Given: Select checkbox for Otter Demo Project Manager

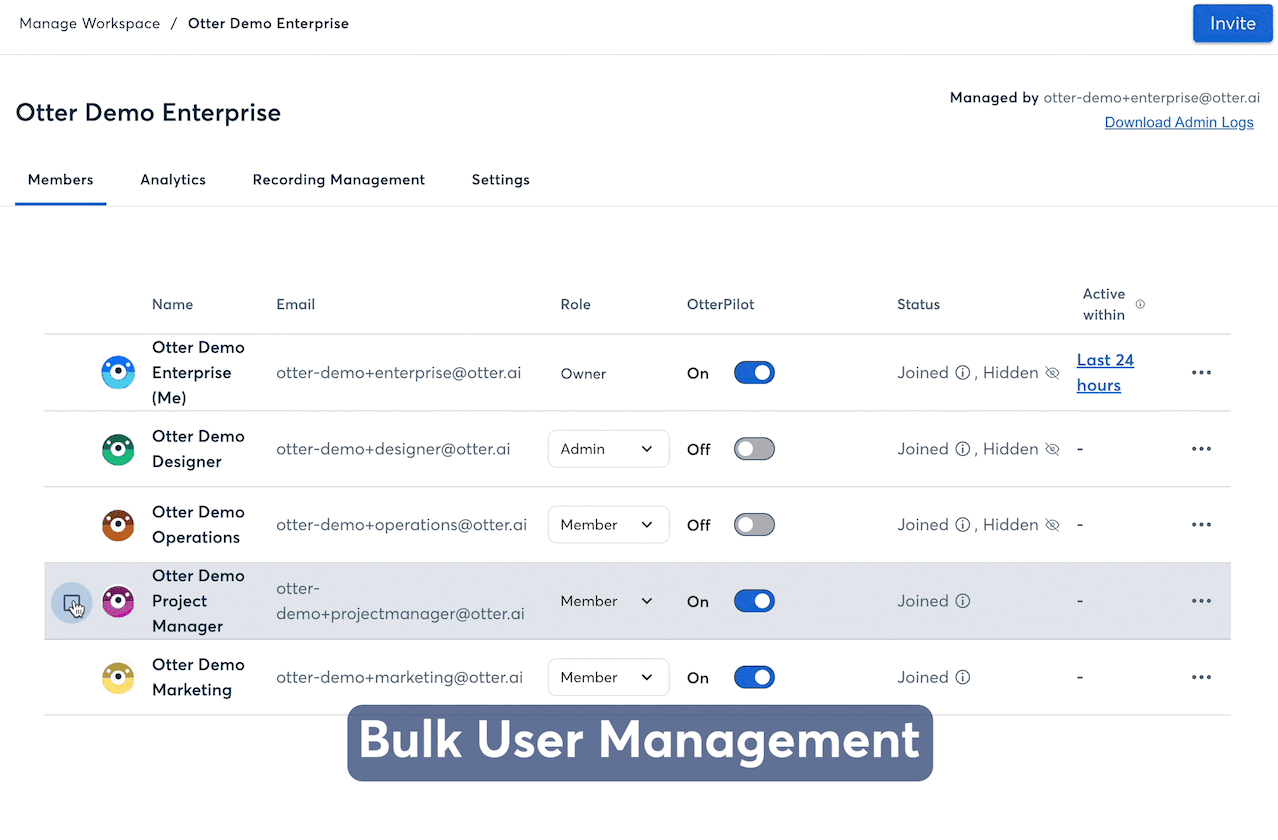Looking at the screenshot, I should tap(71, 602).
